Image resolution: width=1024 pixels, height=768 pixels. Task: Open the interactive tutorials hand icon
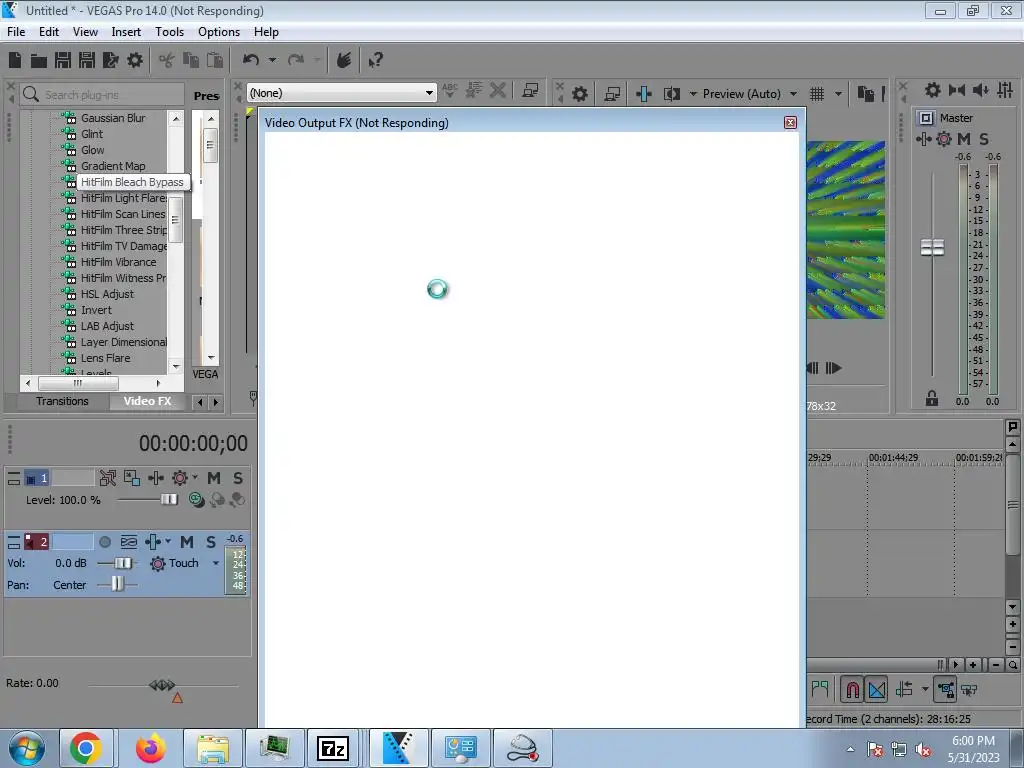tap(344, 60)
